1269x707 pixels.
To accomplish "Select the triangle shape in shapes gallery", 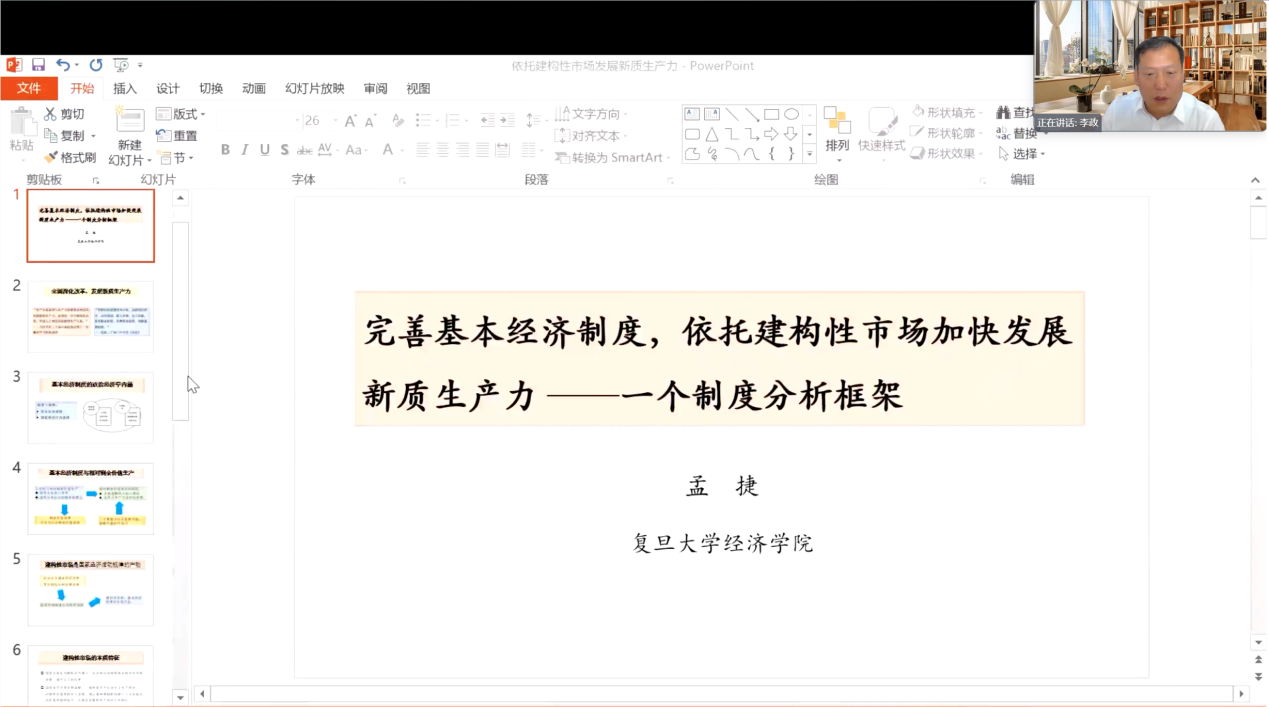I will point(711,134).
